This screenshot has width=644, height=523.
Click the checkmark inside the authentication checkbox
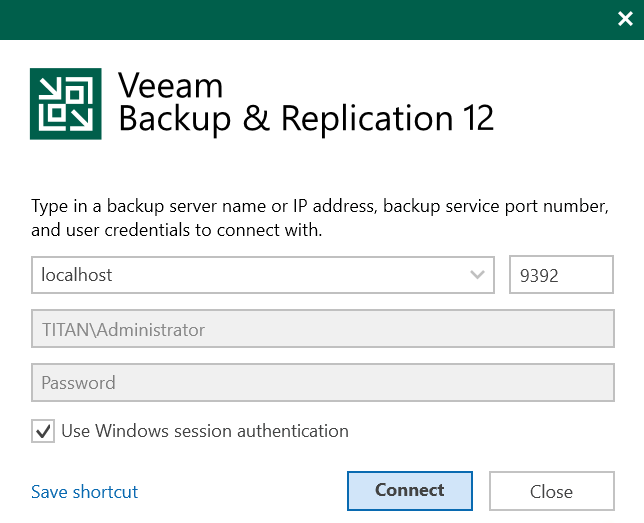coord(43,431)
